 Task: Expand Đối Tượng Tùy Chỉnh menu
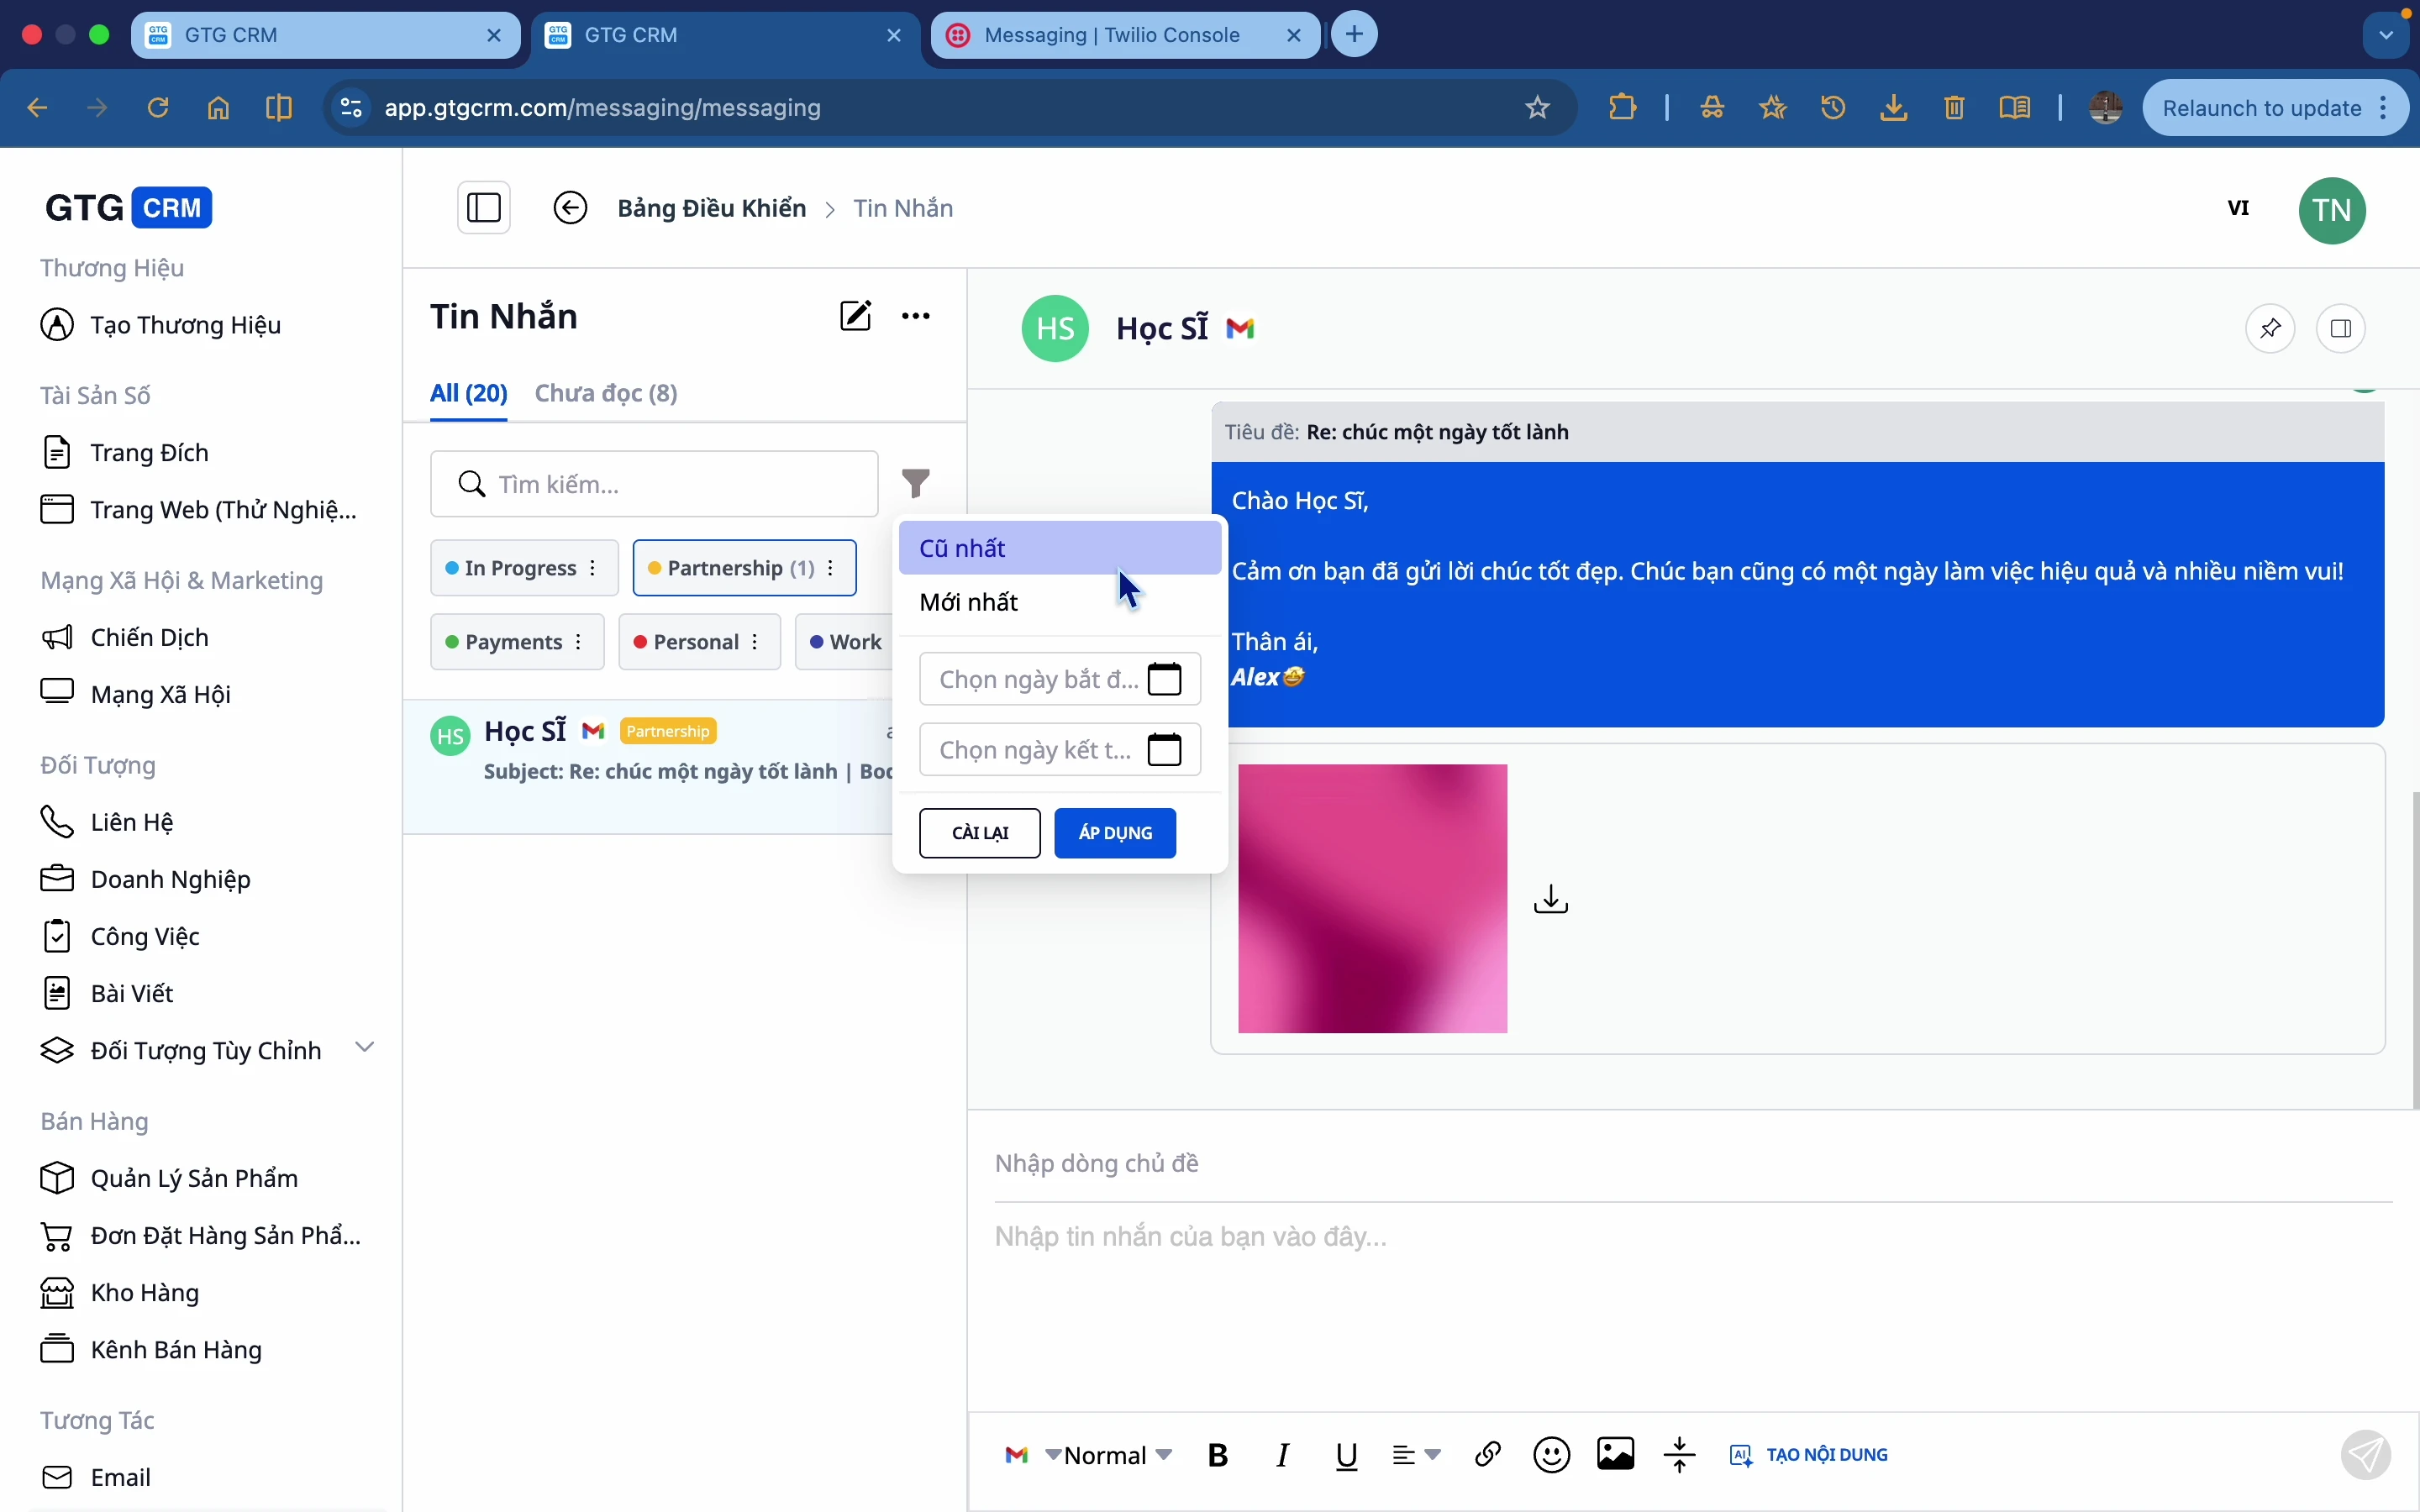pyautogui.click(x=365, y=1048)
